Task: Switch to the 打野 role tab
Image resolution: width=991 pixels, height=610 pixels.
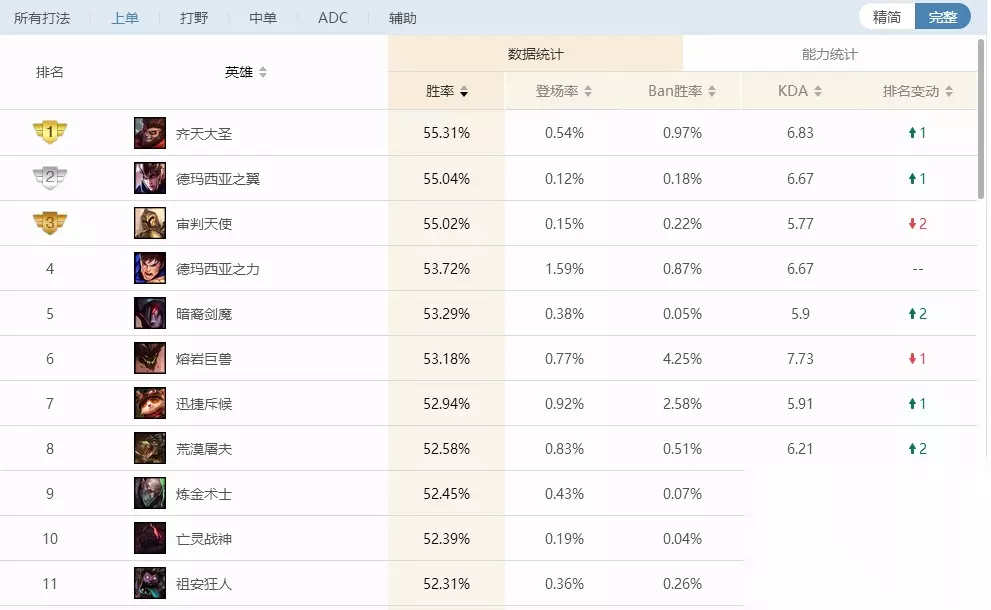Action: [x=194, y=18]
